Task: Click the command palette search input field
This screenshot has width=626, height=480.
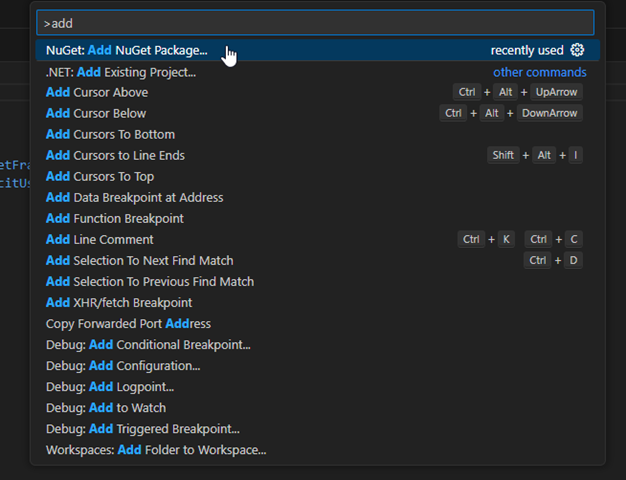Action: coord(315,23)
